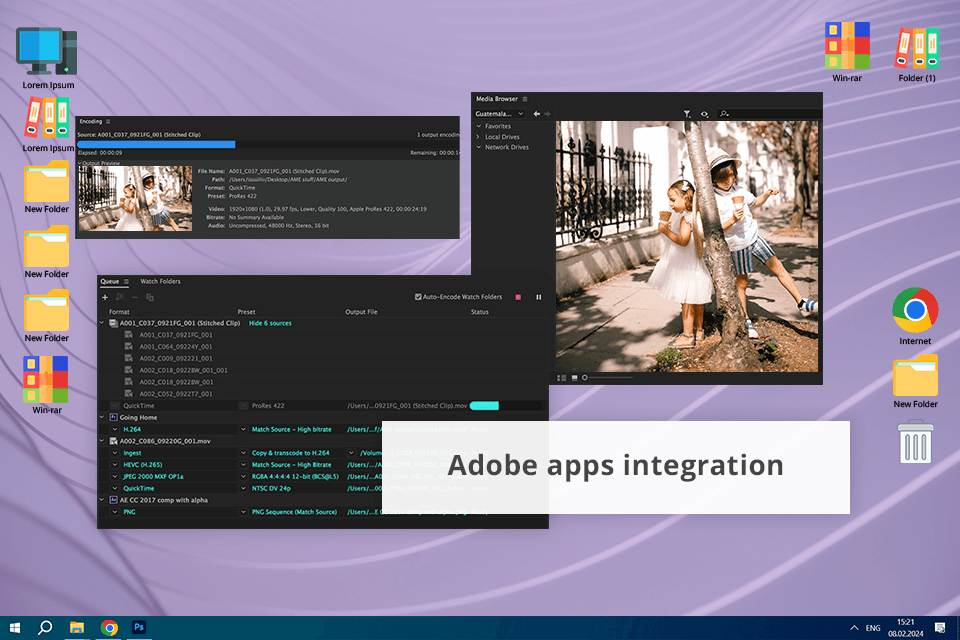The width and height of the screenshot is (960, 640).
Task: Open preset dropdown for Copy & transcode to H.264
Action: (x=243, y=453)
